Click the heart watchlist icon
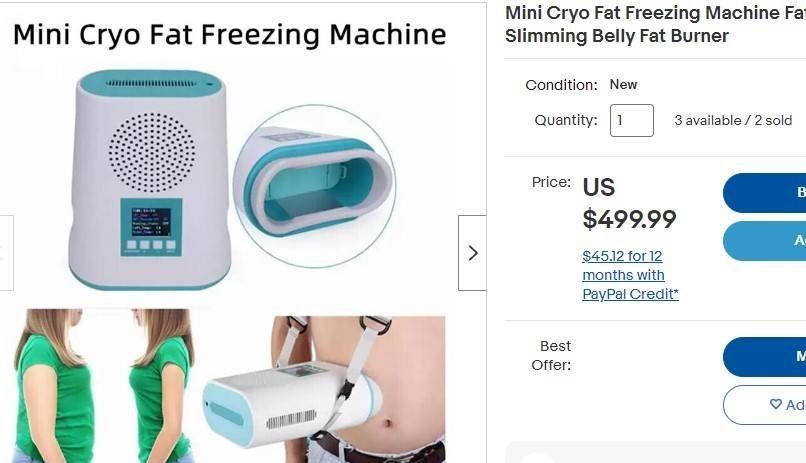This screenshot has width=806, height=463. click(776, 404)
